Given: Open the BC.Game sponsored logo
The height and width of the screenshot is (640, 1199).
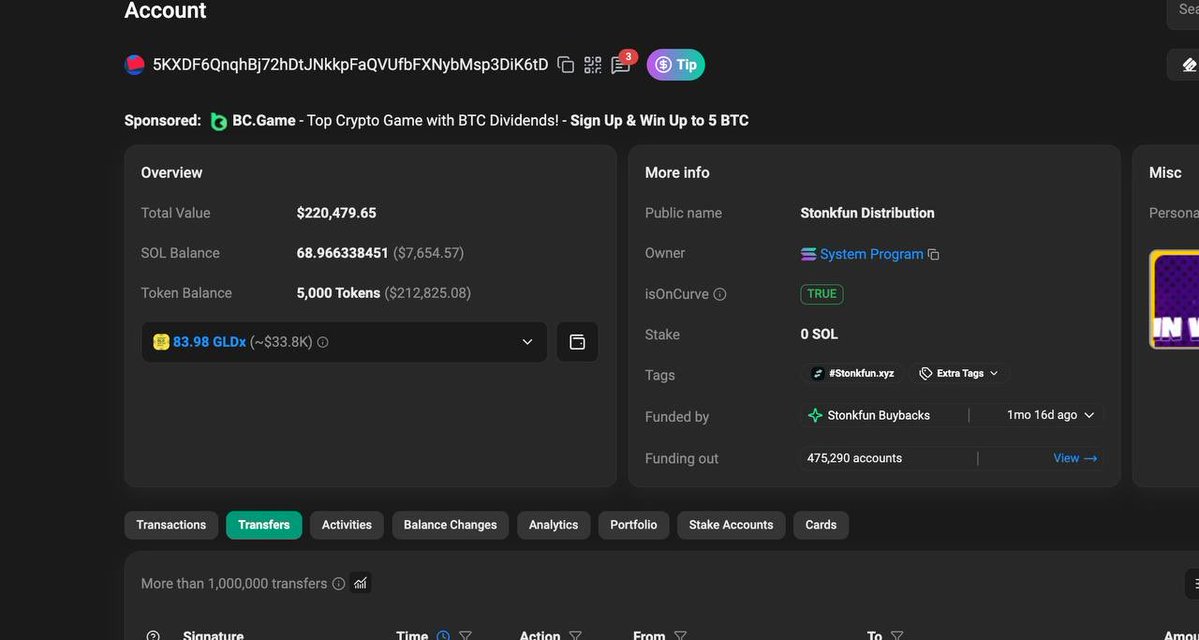Looking at the screenshot, I should [219, 121].
